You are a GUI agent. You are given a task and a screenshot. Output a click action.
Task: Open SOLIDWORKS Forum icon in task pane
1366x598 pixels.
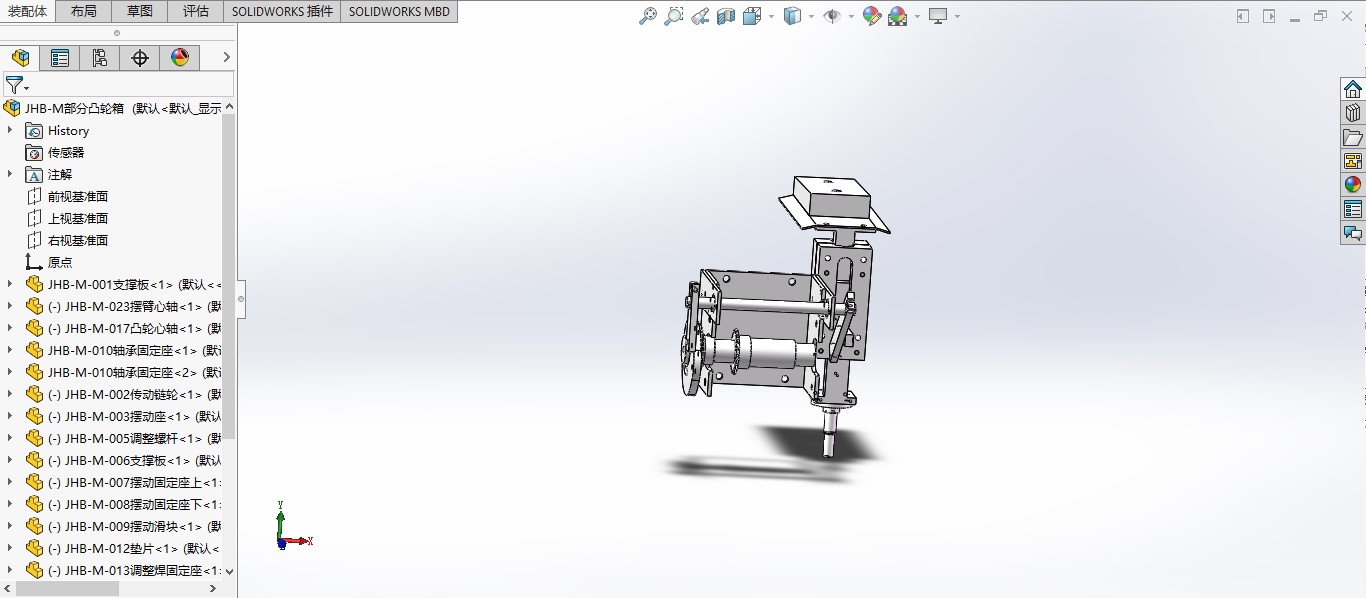1353,233
